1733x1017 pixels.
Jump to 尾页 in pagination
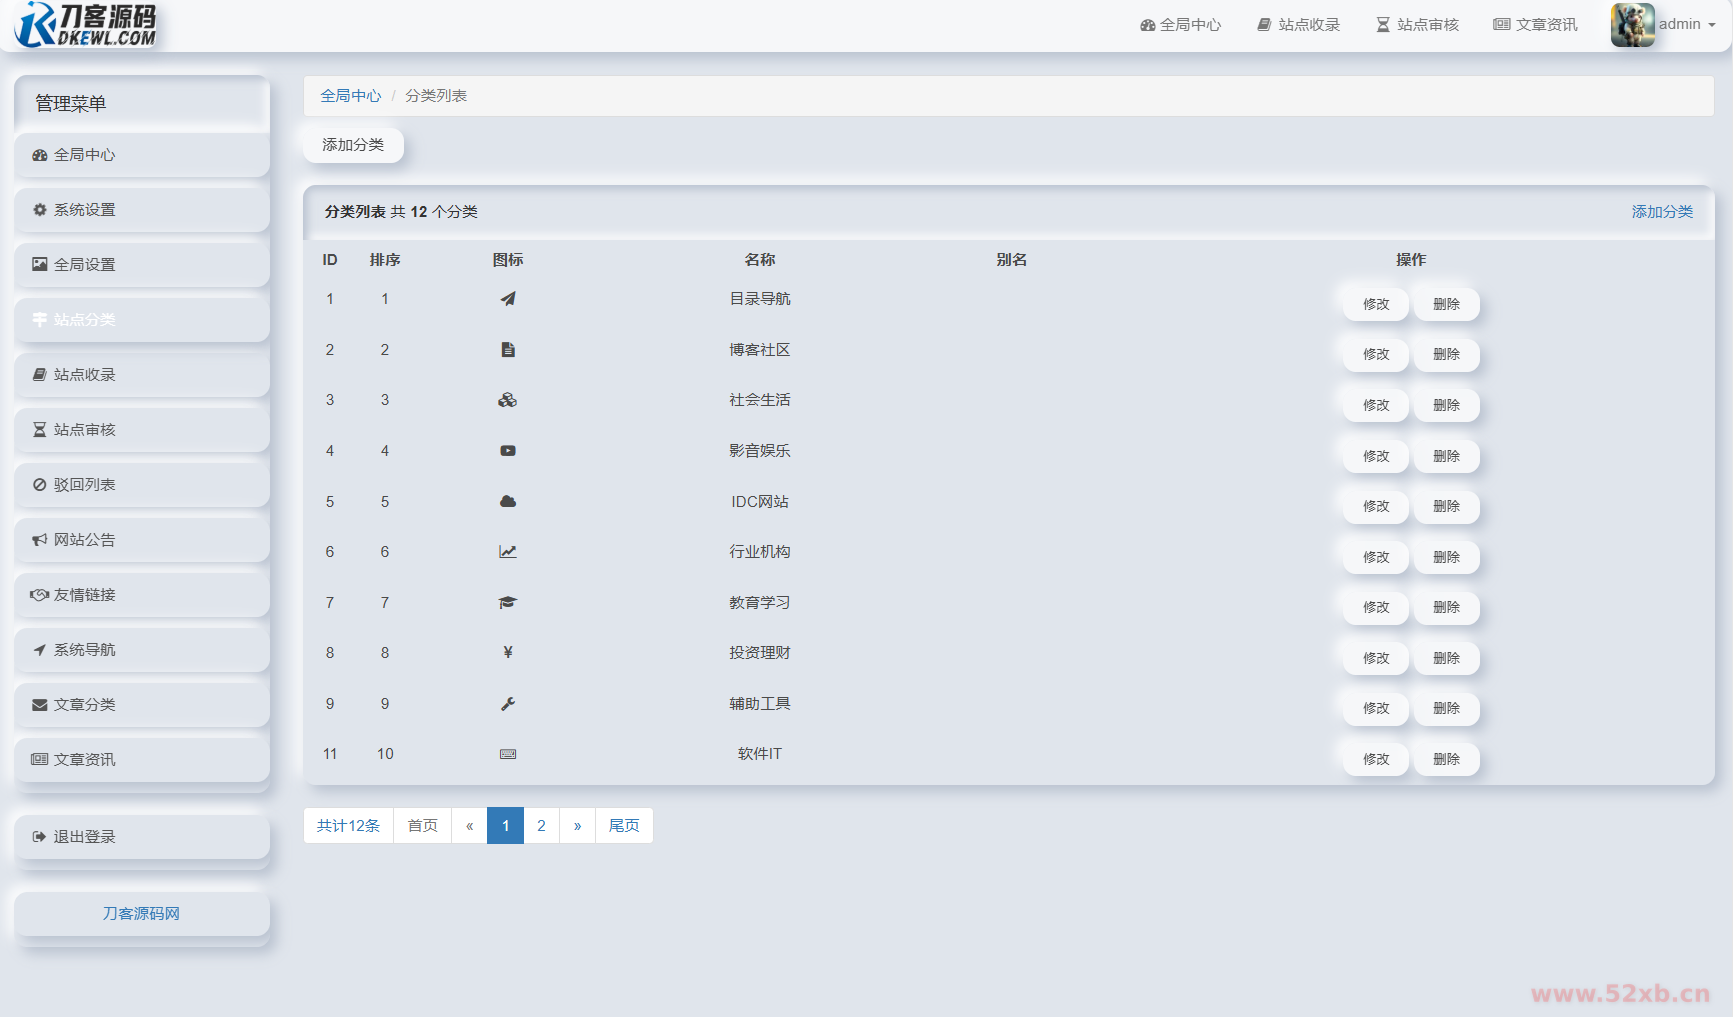pos(624,826)
